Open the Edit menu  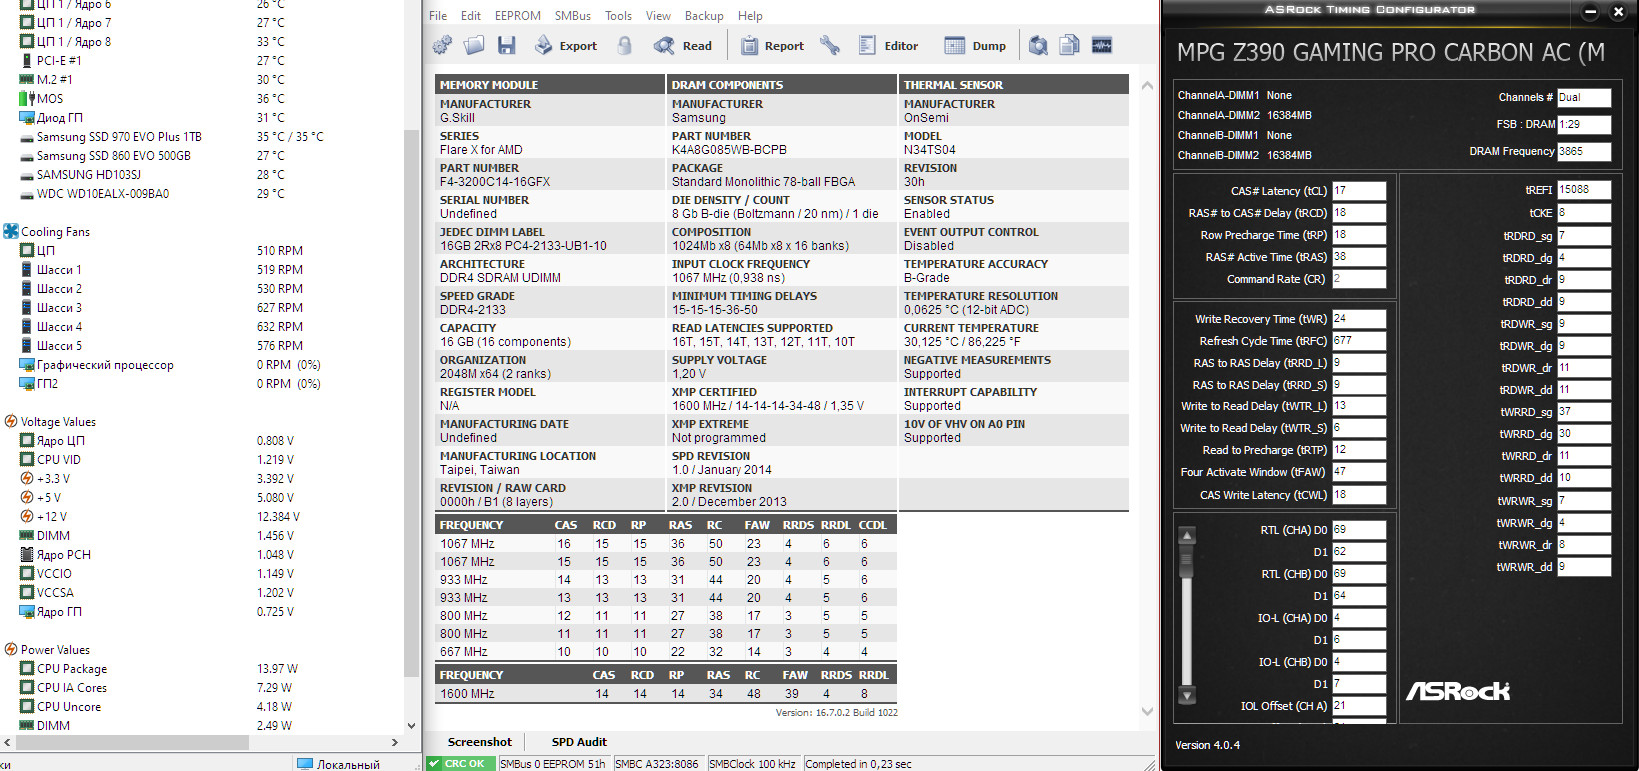(x=471, y=15)
